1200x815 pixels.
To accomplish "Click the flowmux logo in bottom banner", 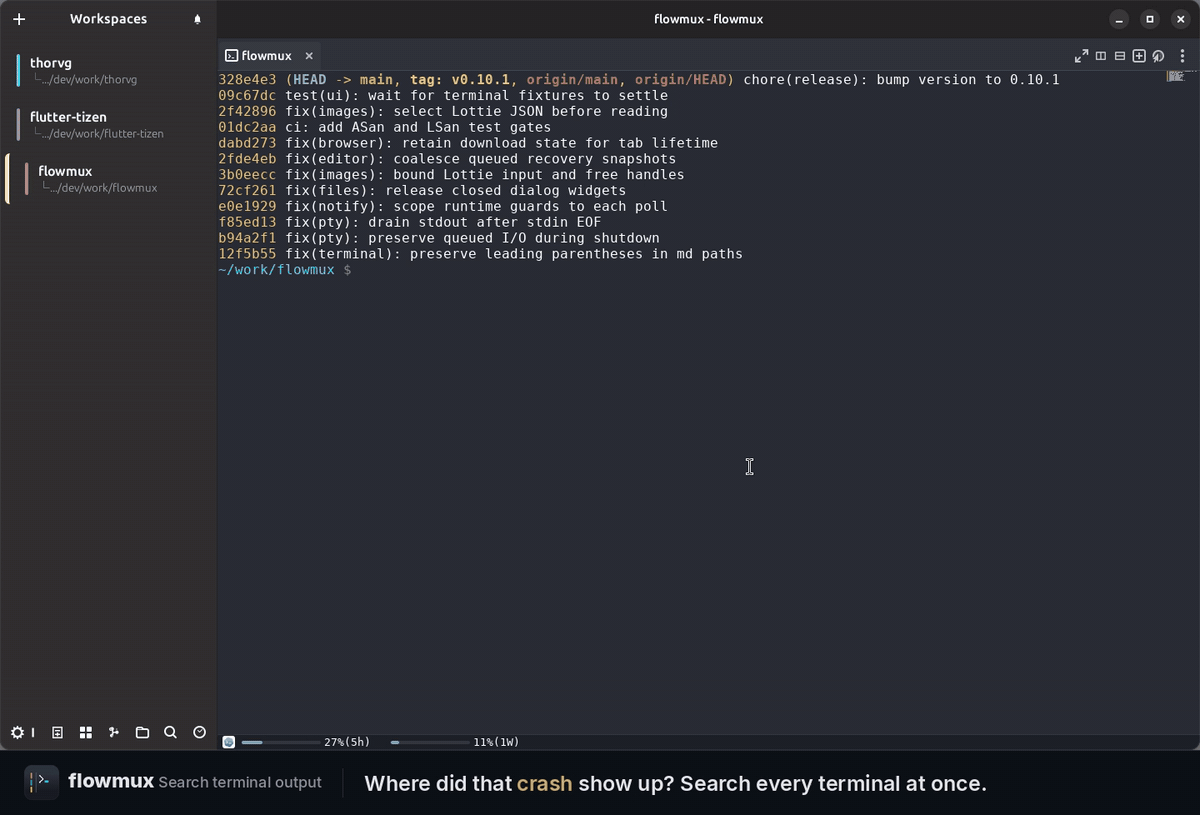I will [x=41, y=782].
